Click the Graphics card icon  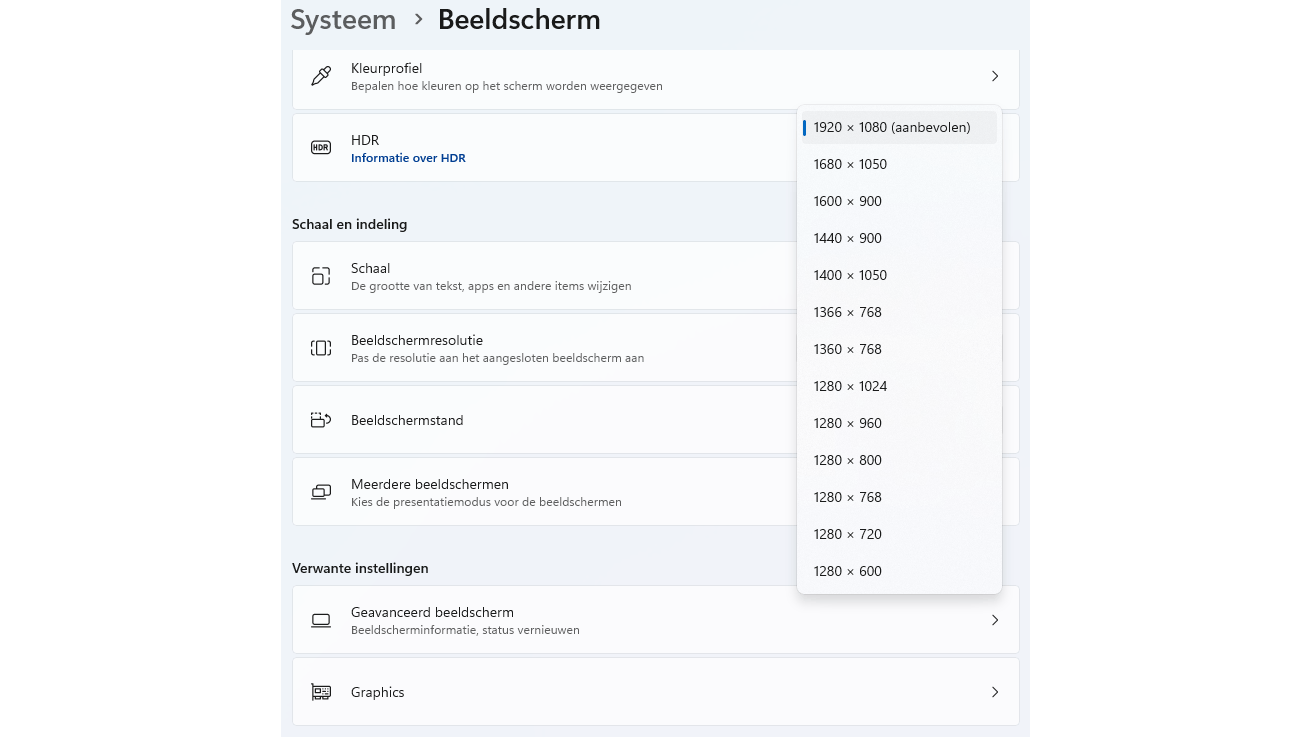(321, 692)
